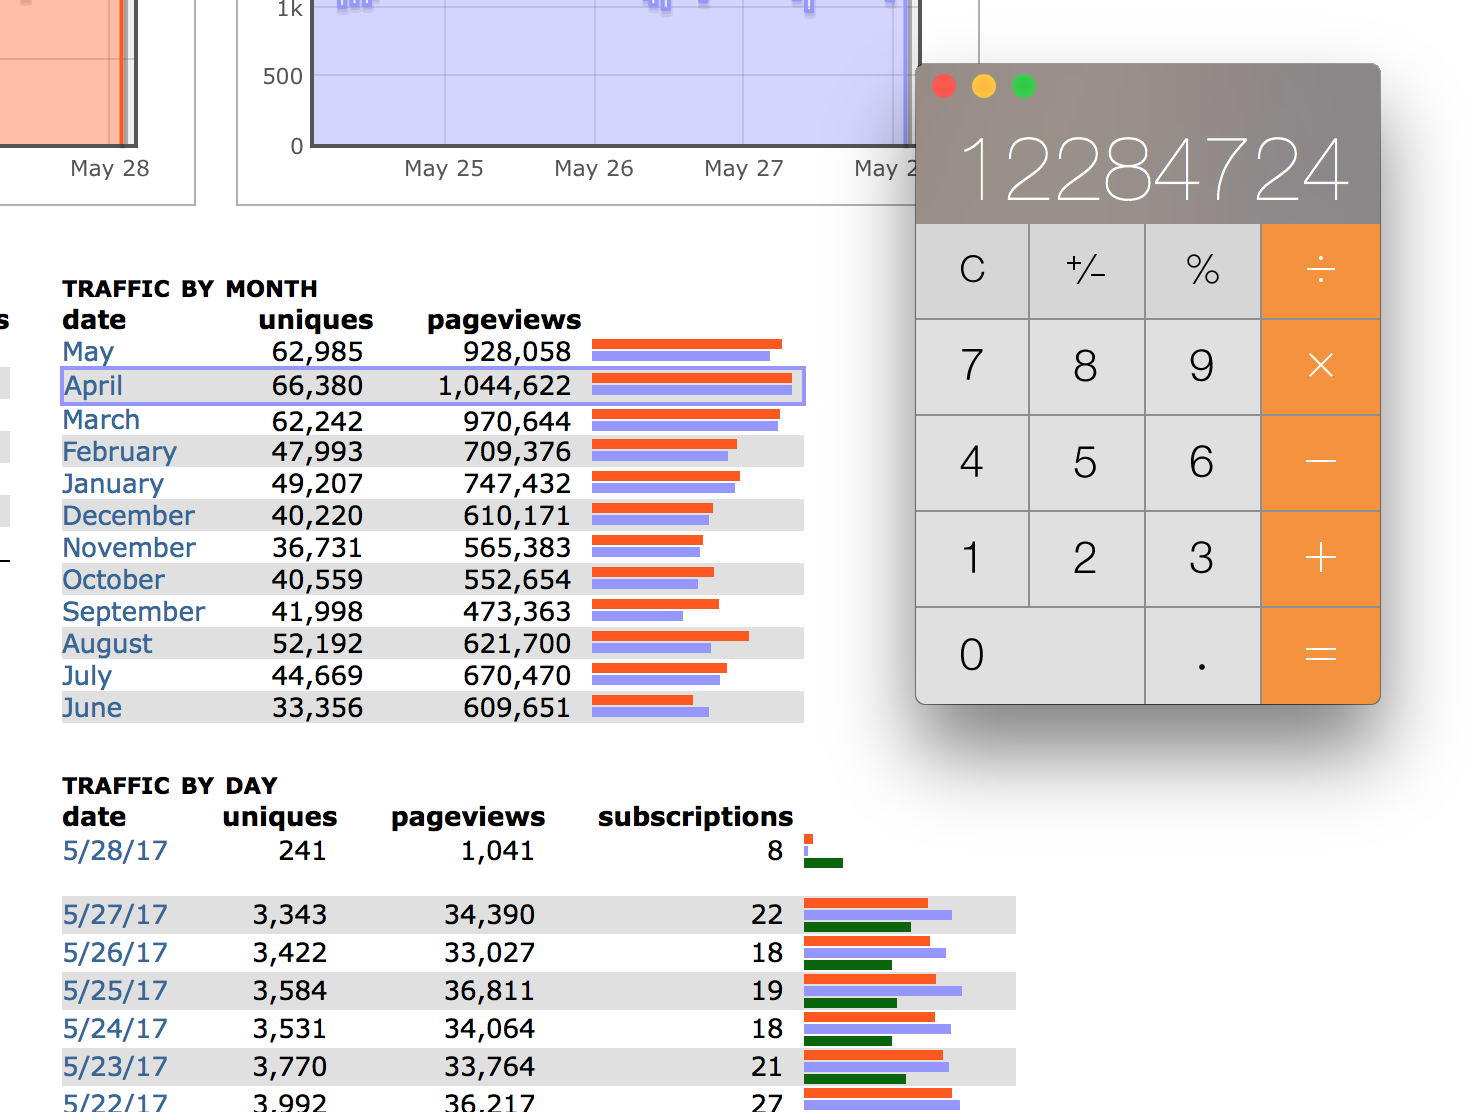
Task: Clear the calculator with the C key
Action: pyautogui.click(x=972, y=271)
